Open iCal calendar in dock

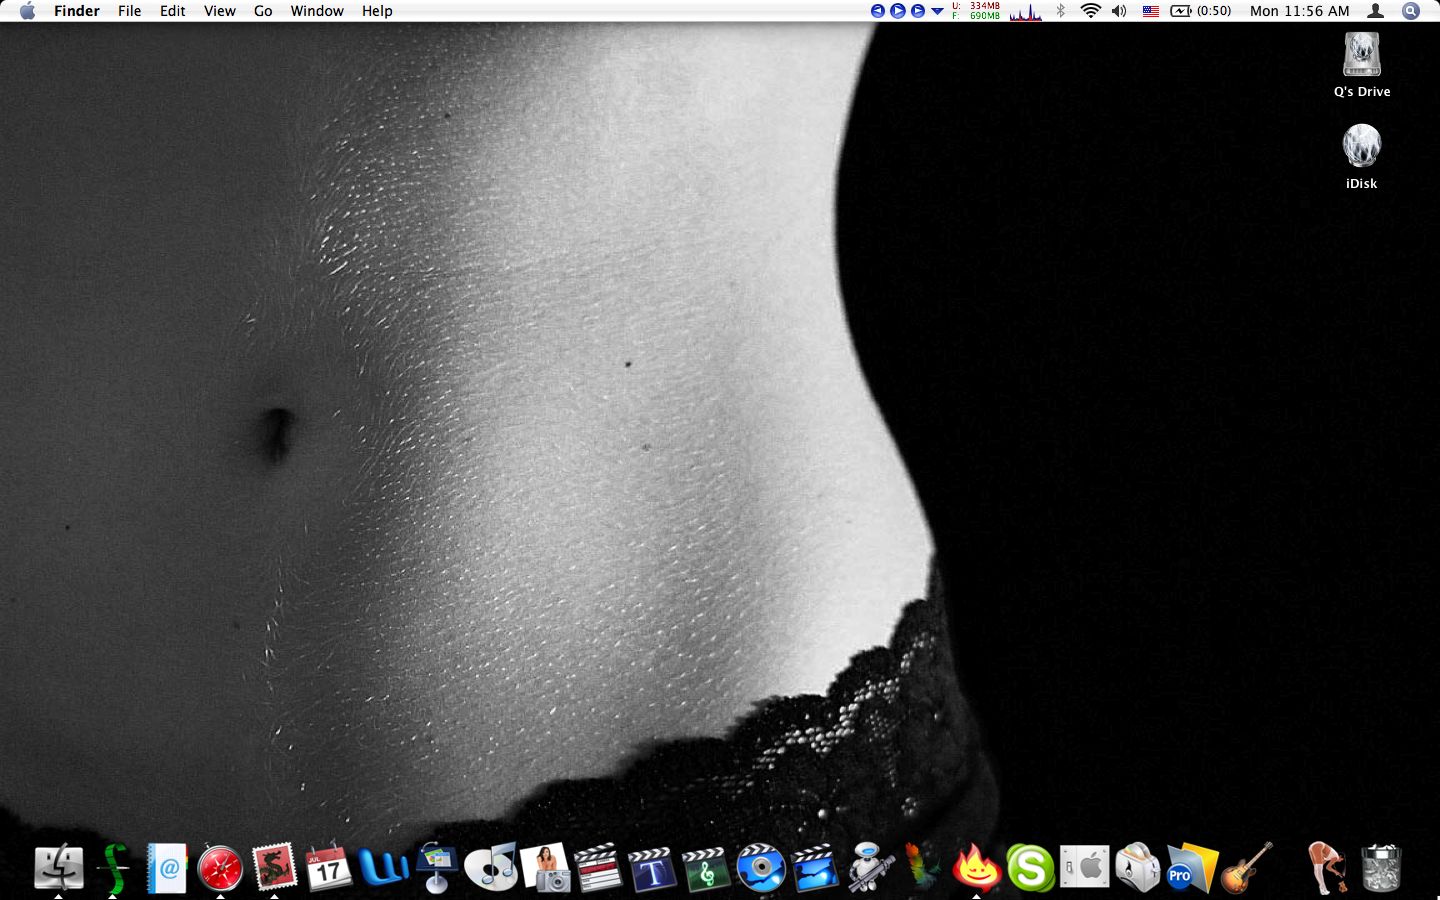328,868
